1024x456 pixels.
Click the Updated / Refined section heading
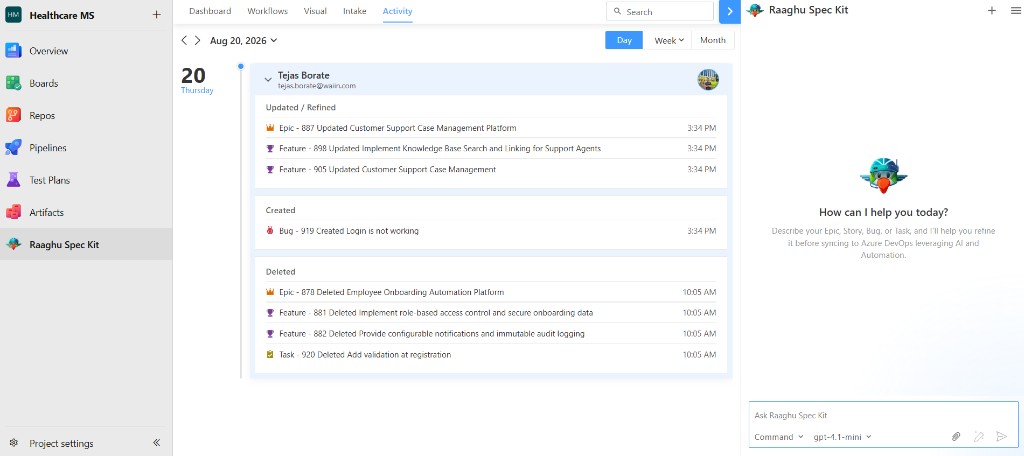300,107
